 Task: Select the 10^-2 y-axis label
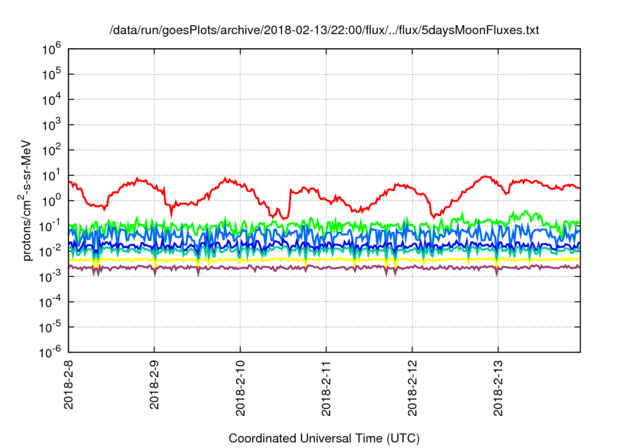pos(51,252)
